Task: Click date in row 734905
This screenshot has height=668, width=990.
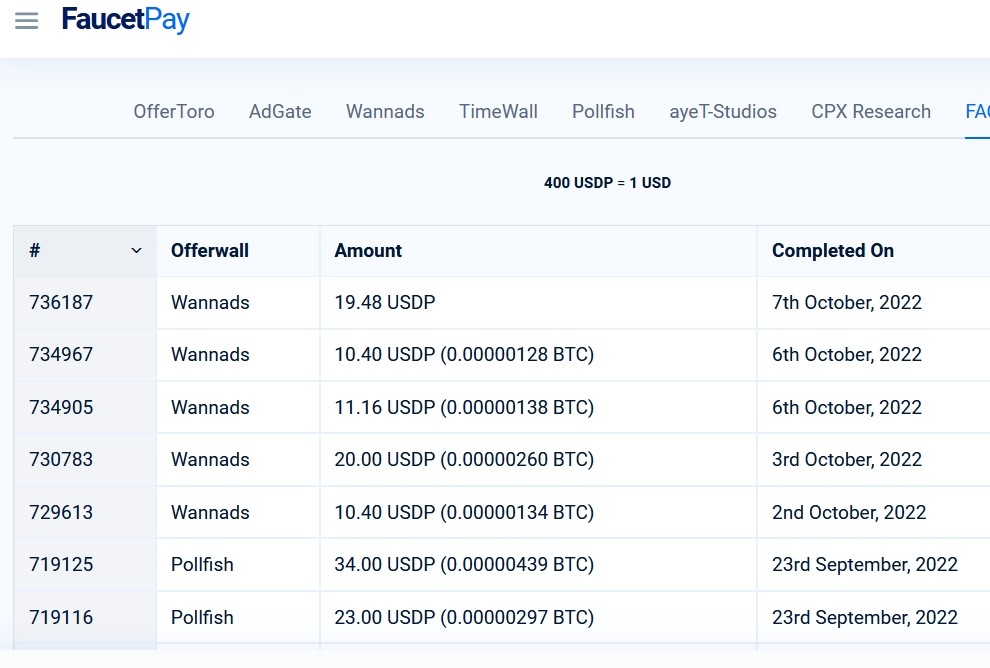Action: [847, 407]
